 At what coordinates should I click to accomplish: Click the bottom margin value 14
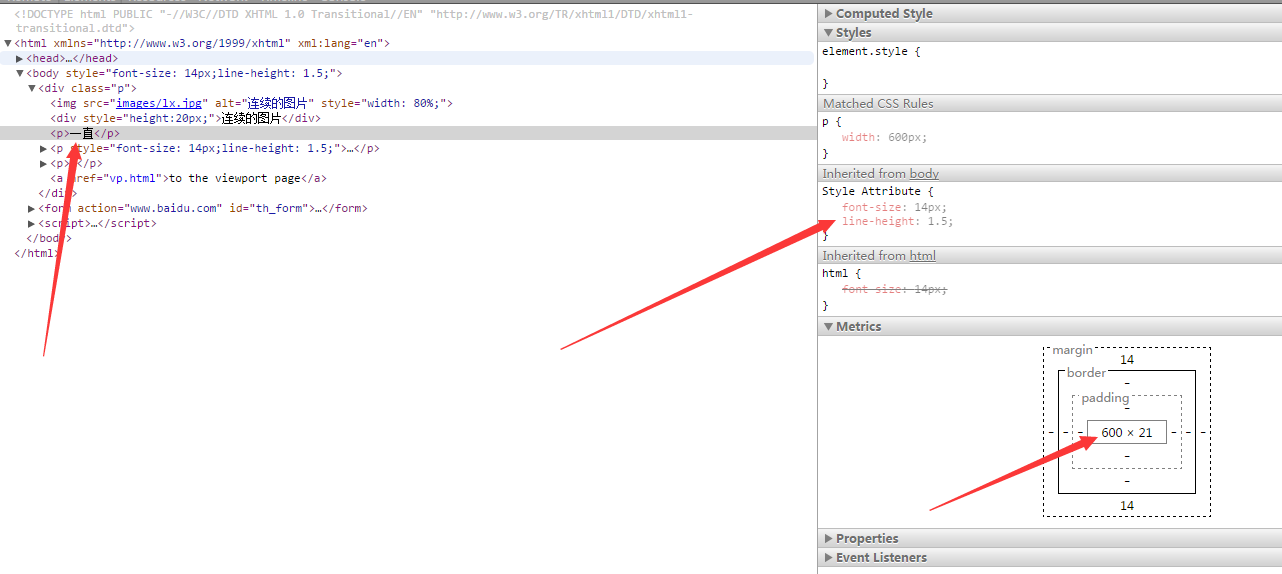(1127, 506)
